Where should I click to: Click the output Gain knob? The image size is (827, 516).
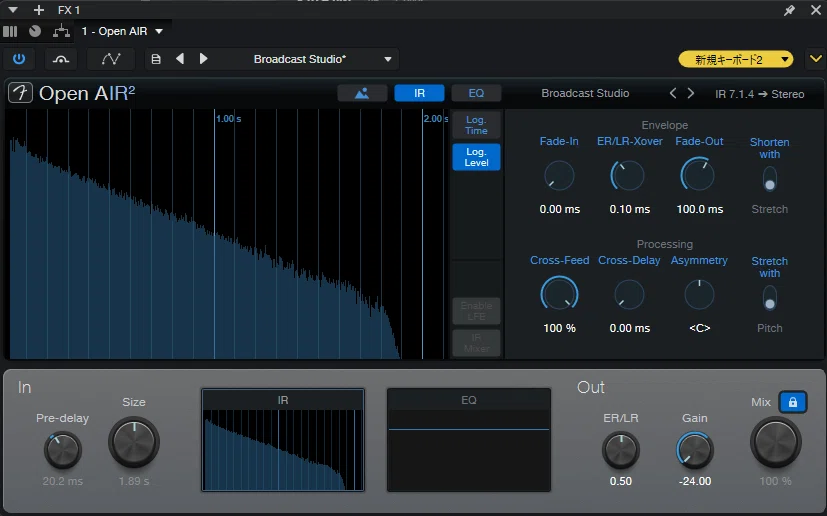695,451
